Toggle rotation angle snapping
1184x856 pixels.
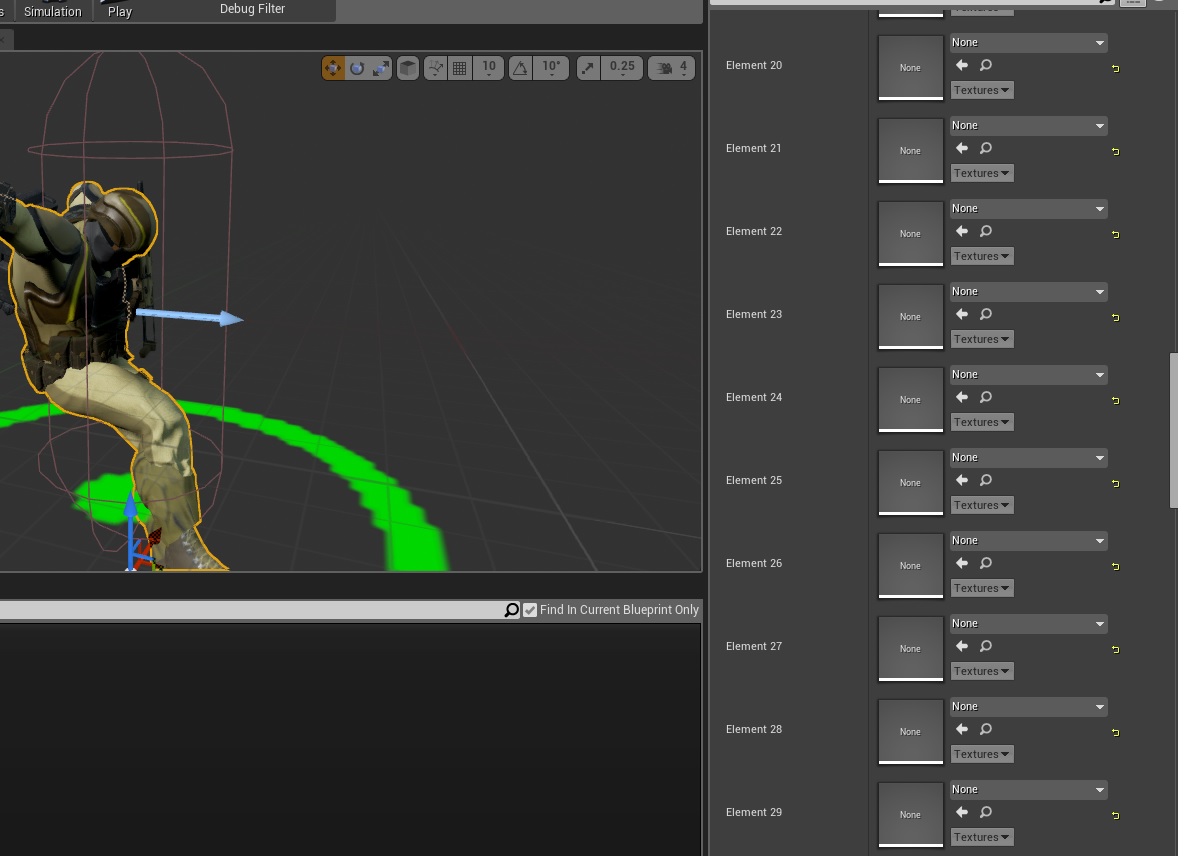(x=520, y=68)
